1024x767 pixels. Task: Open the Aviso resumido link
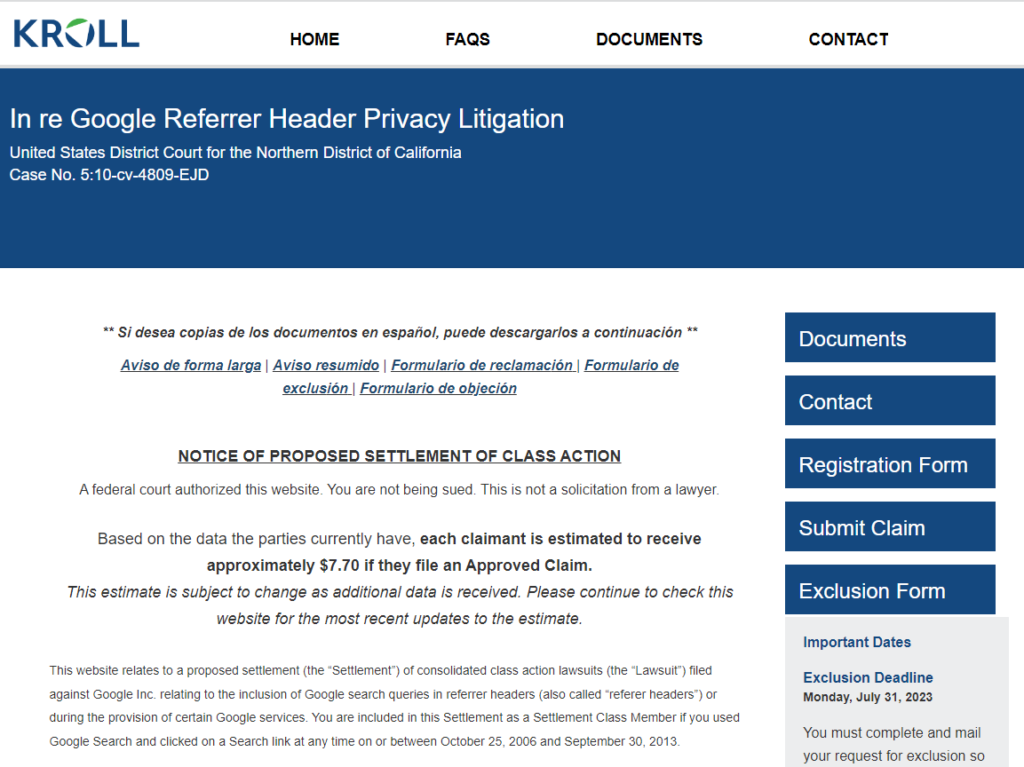[325, 365]
